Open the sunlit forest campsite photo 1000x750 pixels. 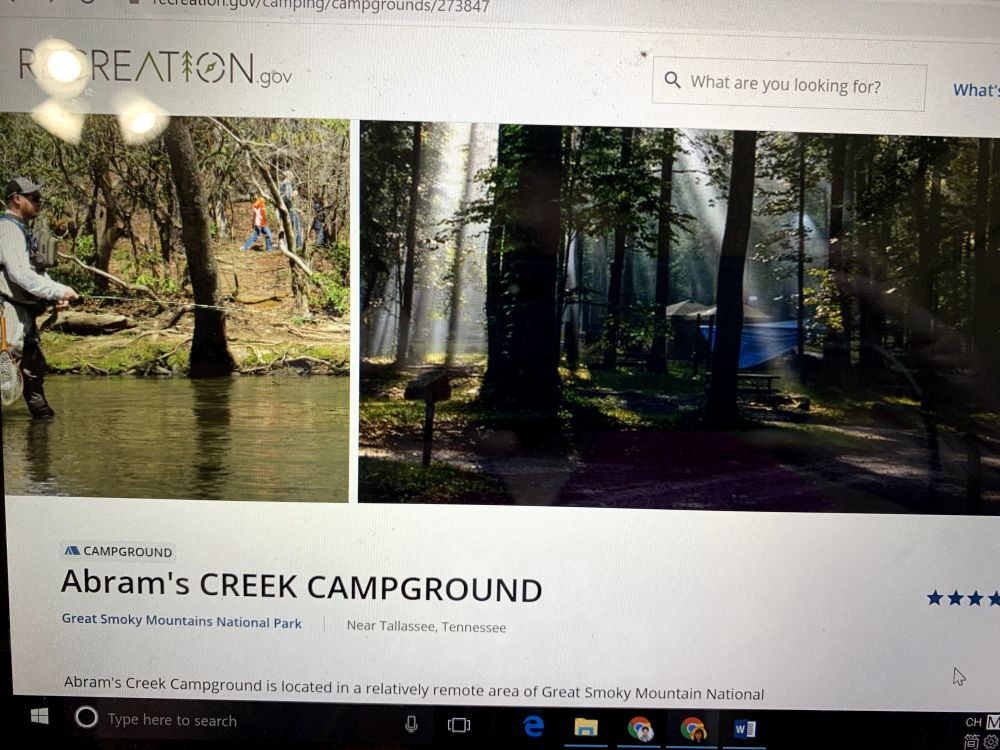[x=679, y=318]
